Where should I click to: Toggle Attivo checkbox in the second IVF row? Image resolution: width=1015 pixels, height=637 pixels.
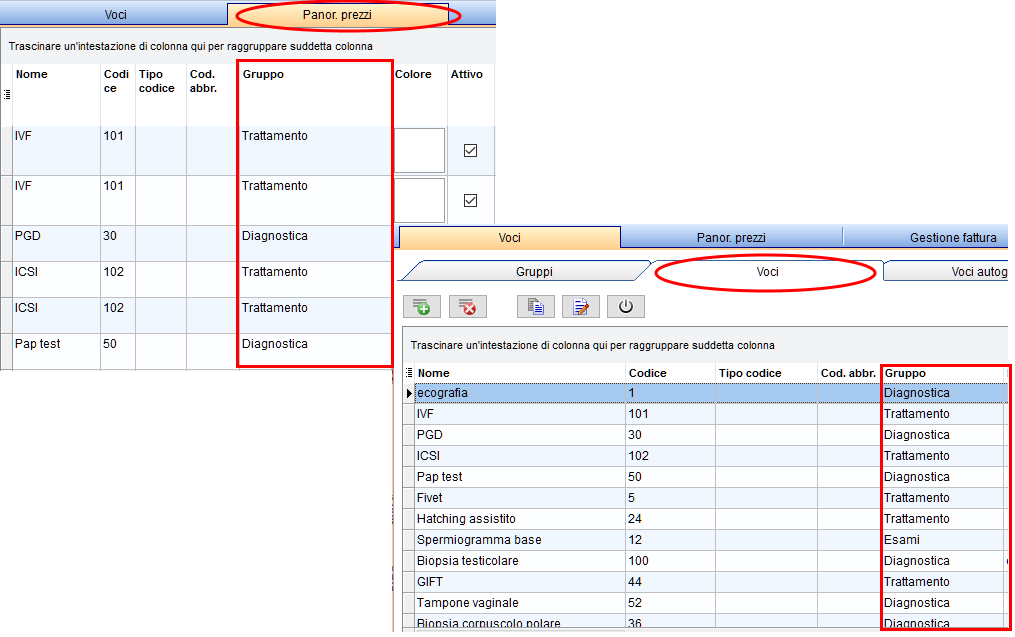click(x=471, y=200)
